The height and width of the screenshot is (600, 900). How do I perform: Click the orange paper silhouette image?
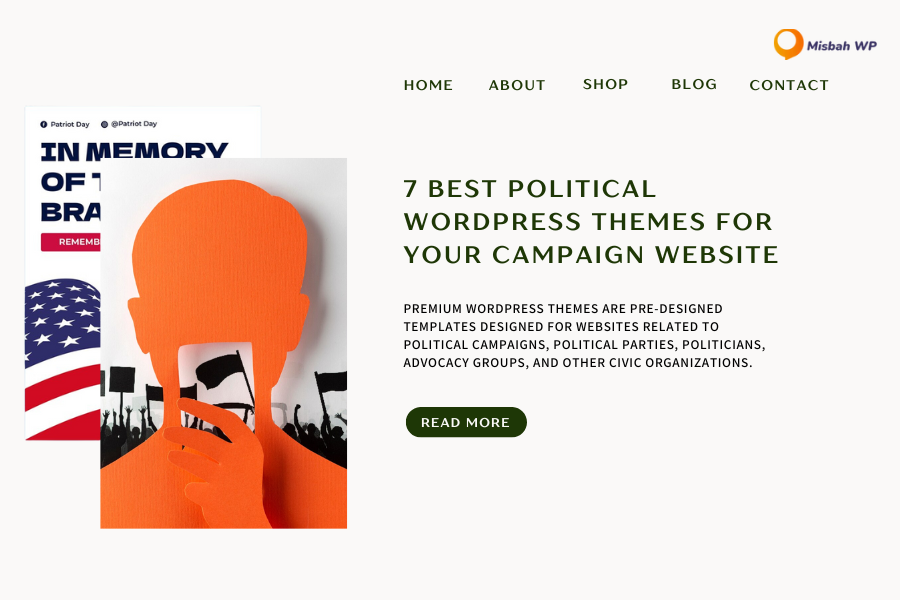(x=223, y=343)
